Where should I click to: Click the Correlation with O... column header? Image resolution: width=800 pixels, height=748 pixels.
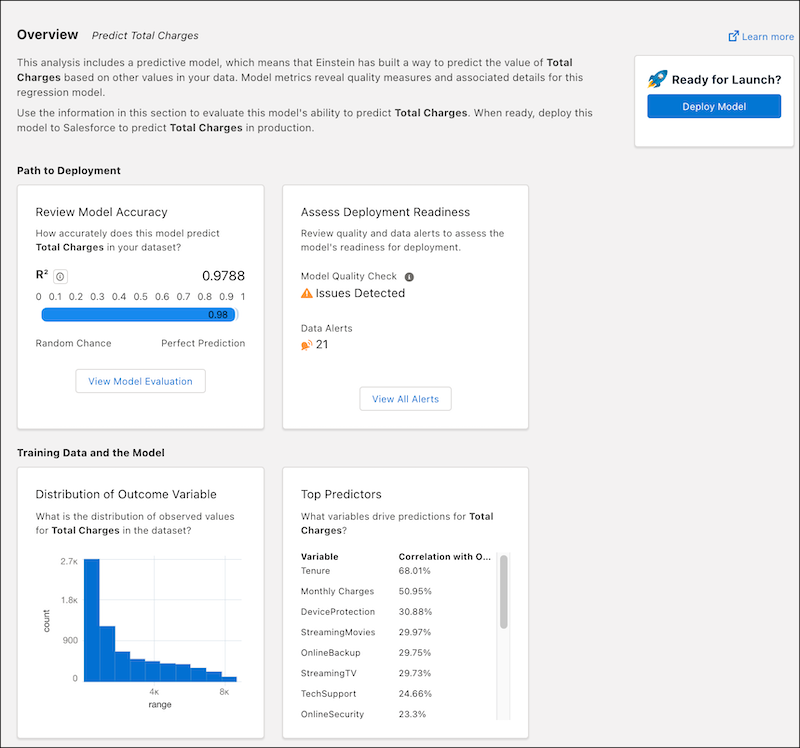(444, 557)
